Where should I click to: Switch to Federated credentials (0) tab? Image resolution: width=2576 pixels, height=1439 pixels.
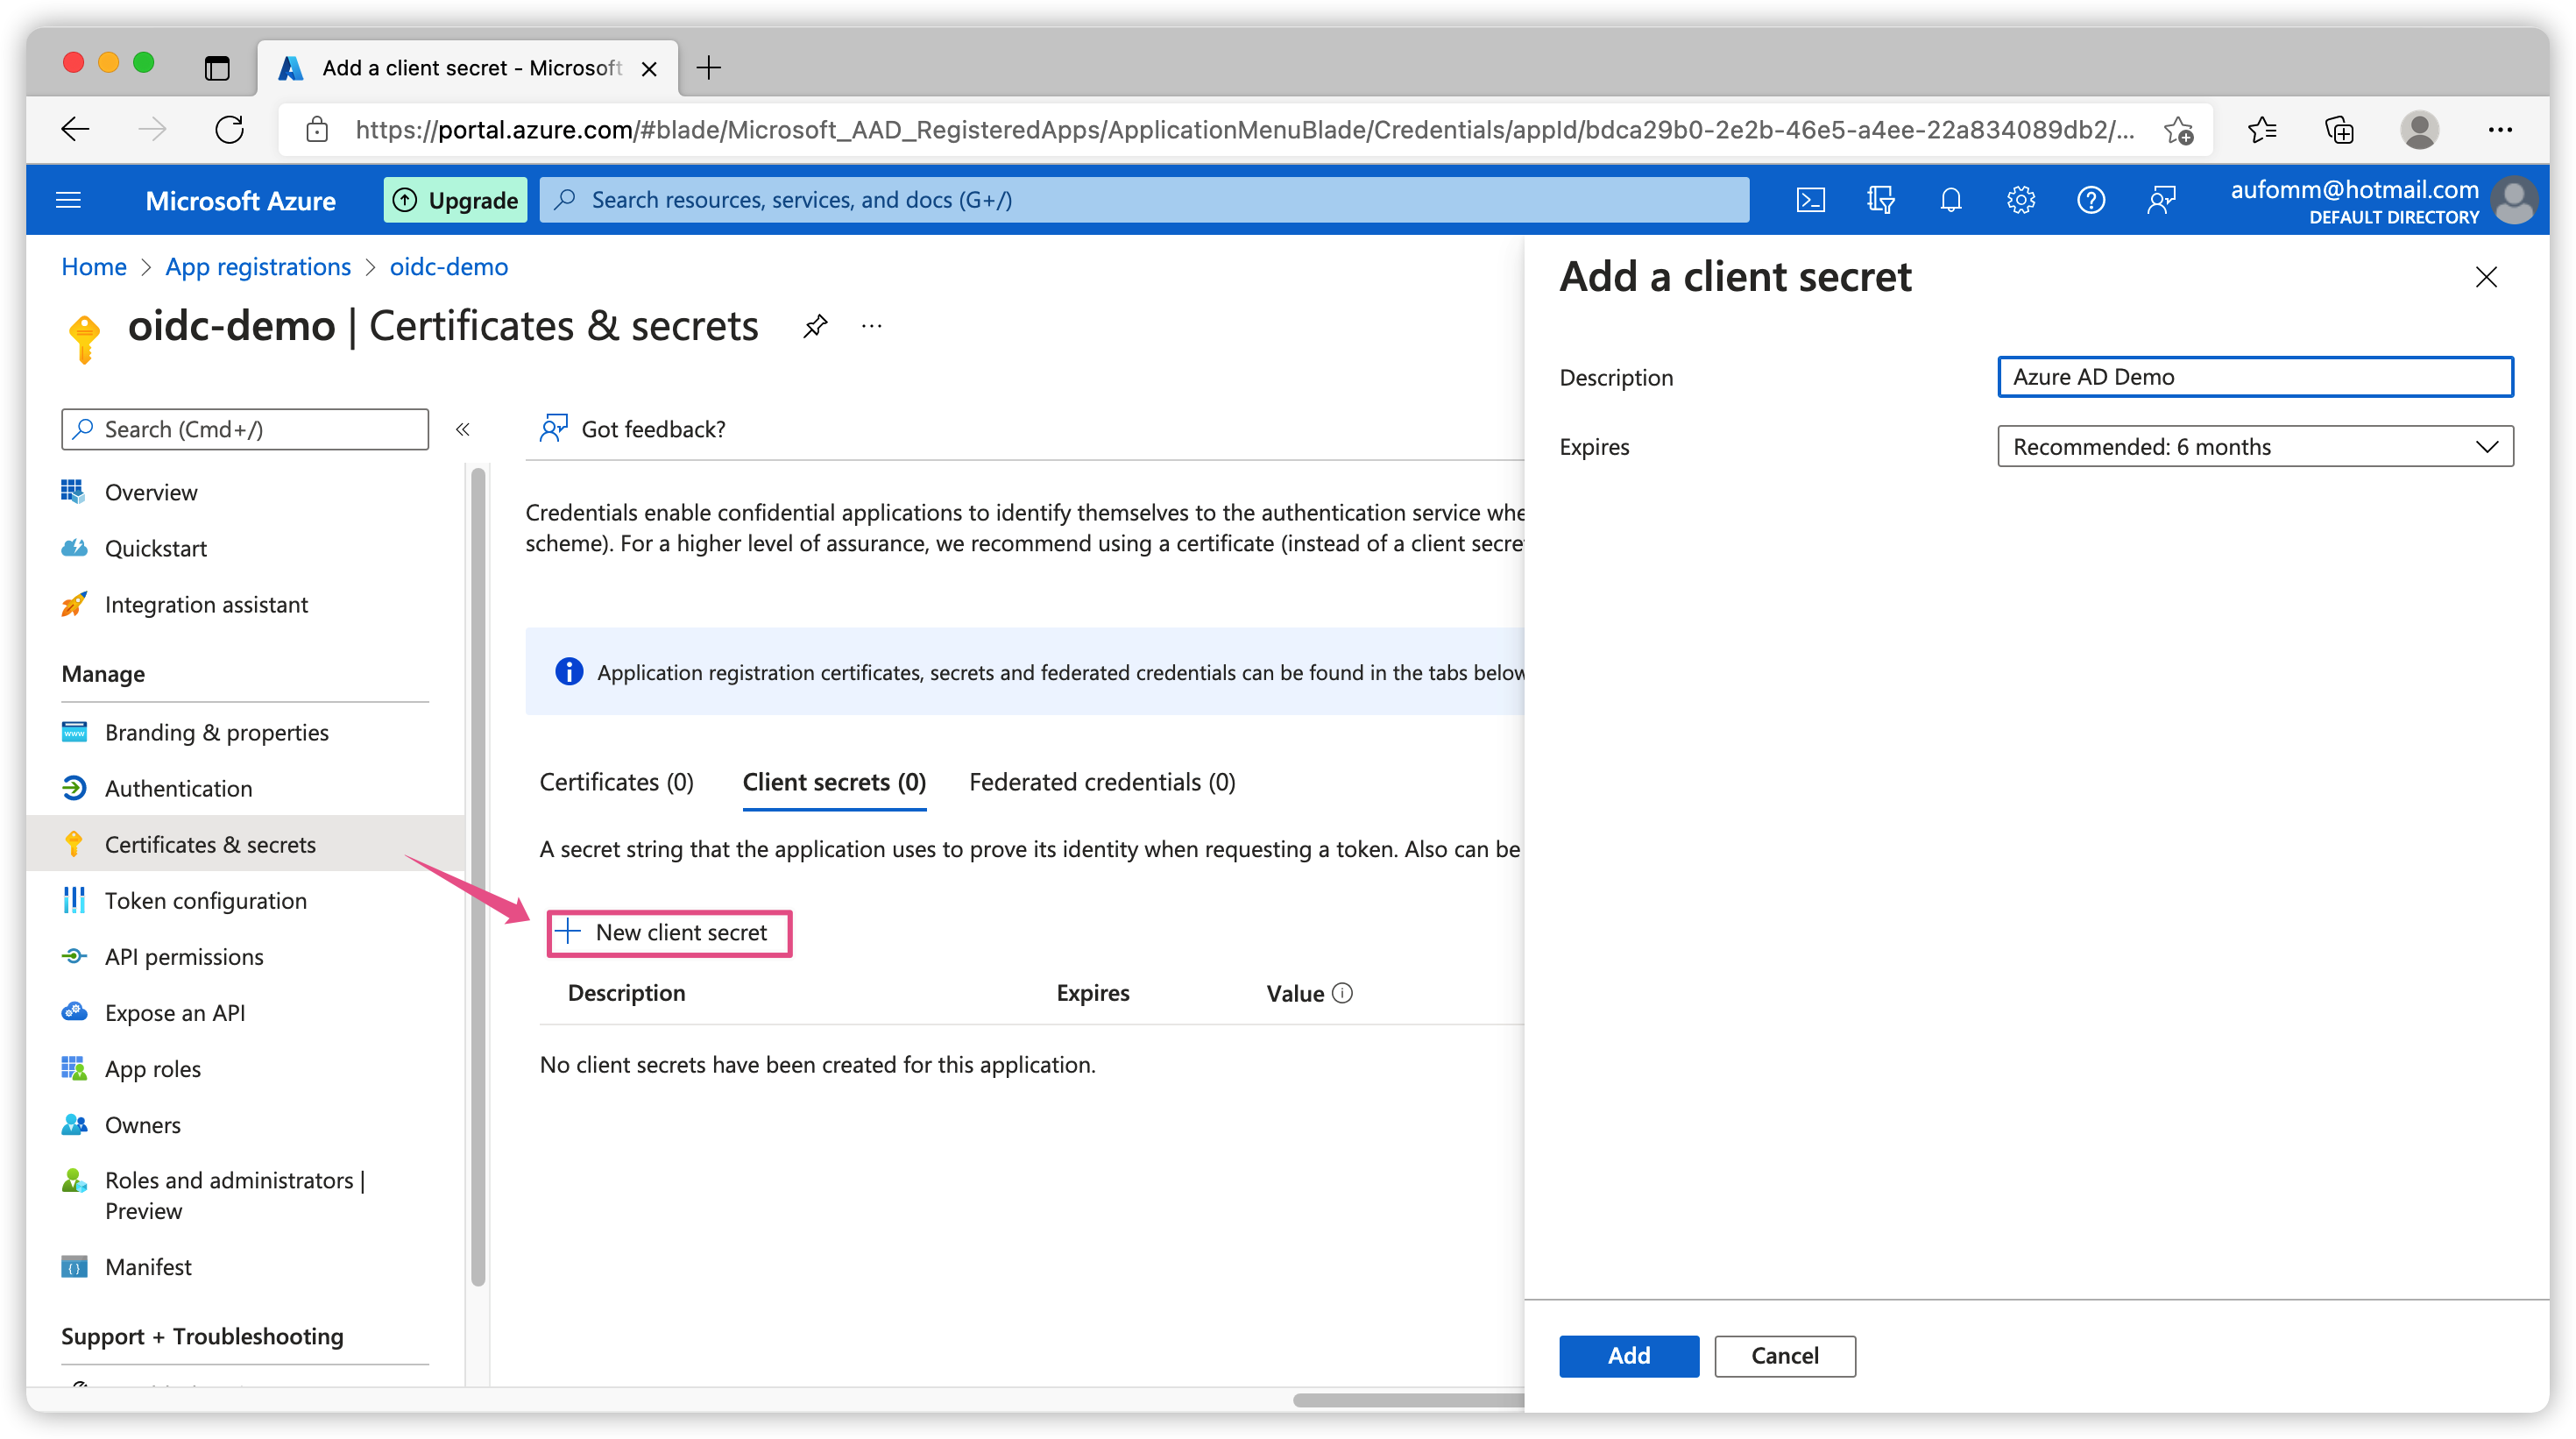click(x=1102, y=782)
